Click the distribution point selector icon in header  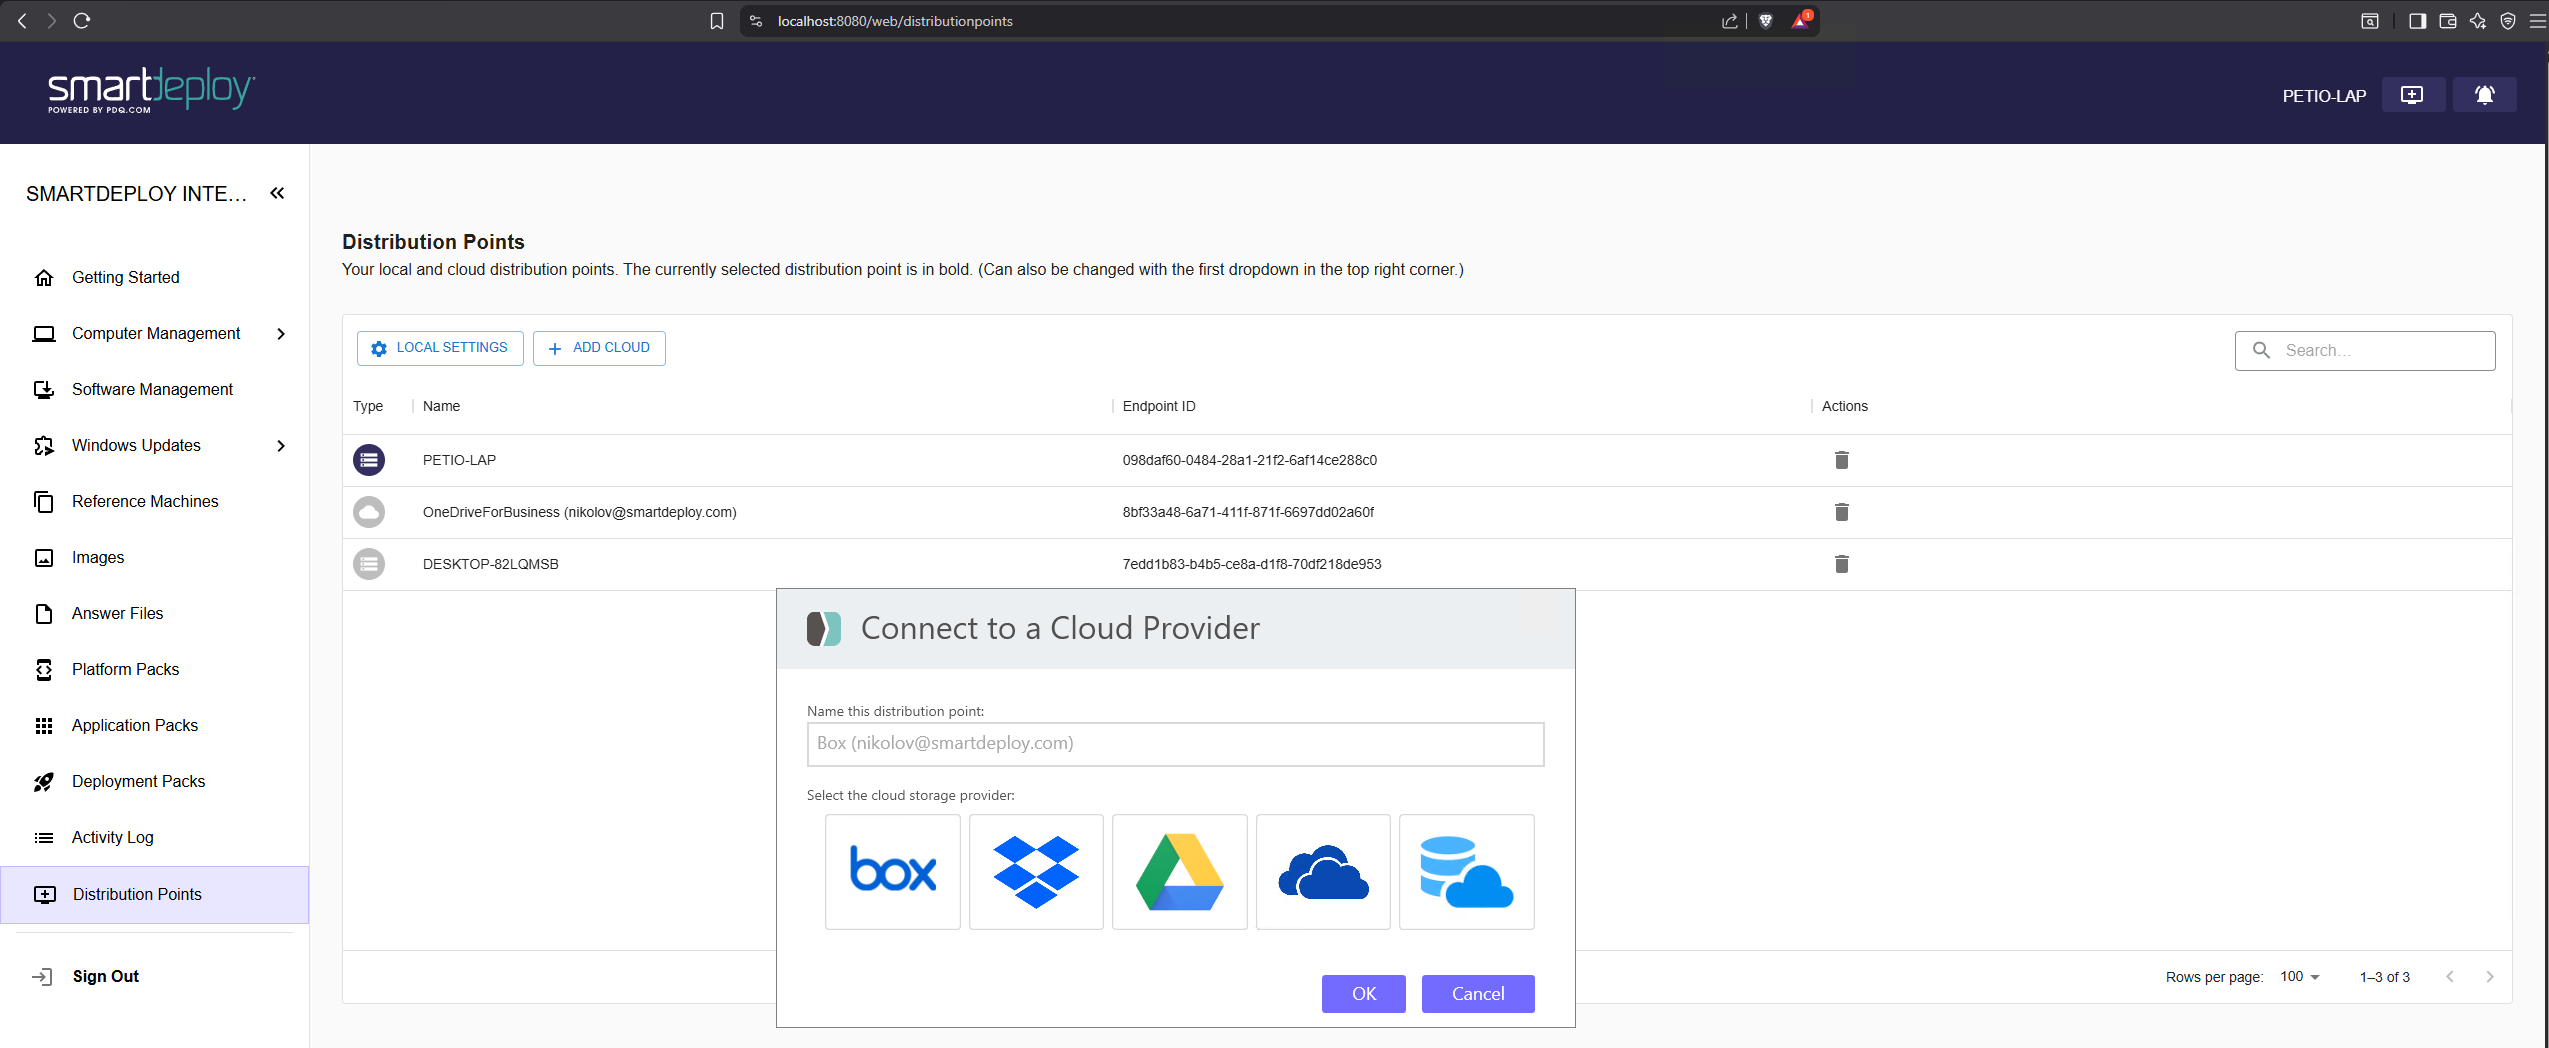pos(2412,95)
